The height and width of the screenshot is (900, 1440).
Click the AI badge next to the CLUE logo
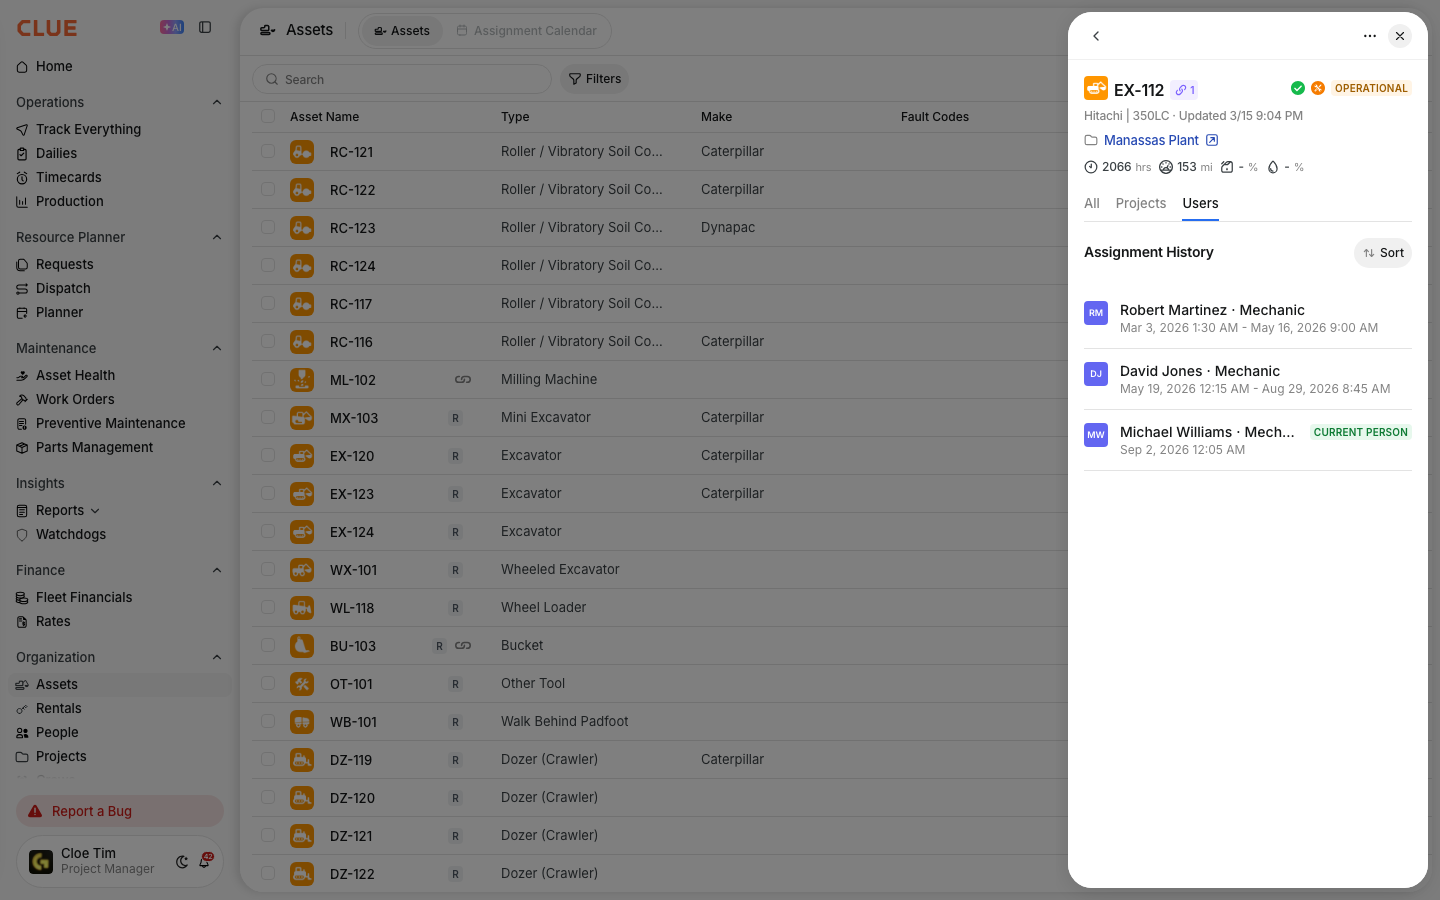click(x=172, y=27)
